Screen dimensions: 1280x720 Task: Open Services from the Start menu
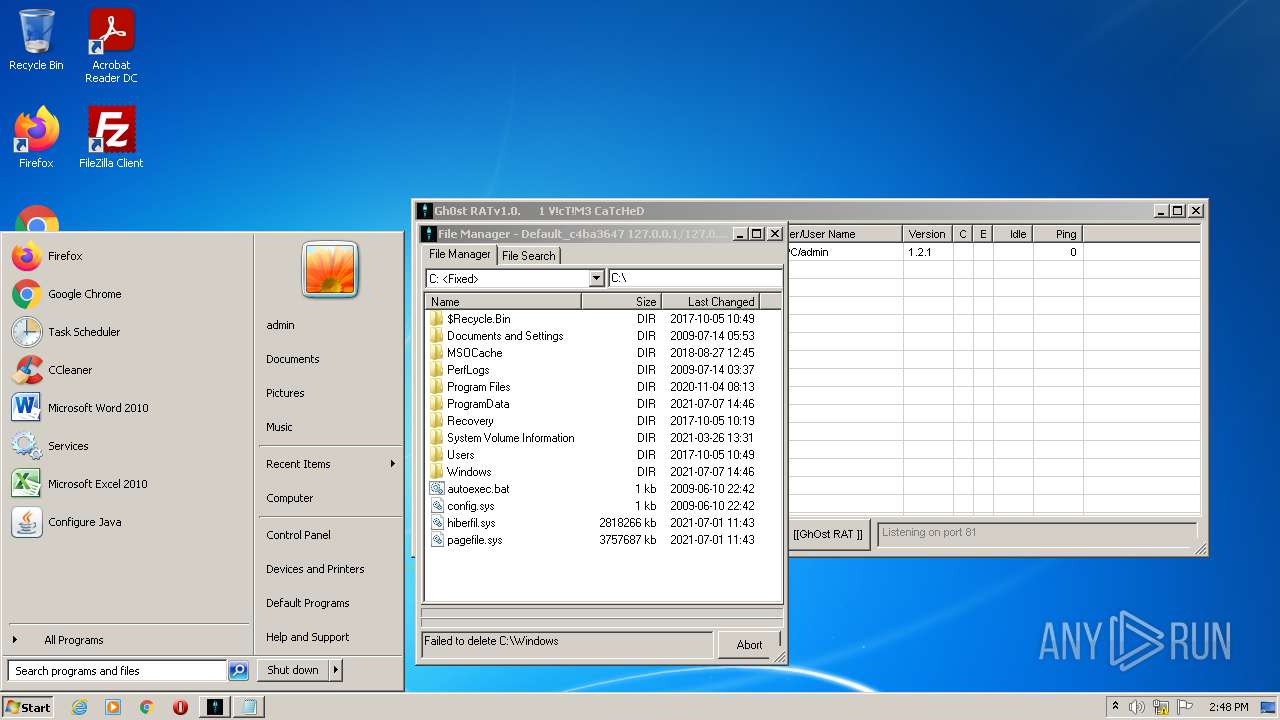[127, 446]
